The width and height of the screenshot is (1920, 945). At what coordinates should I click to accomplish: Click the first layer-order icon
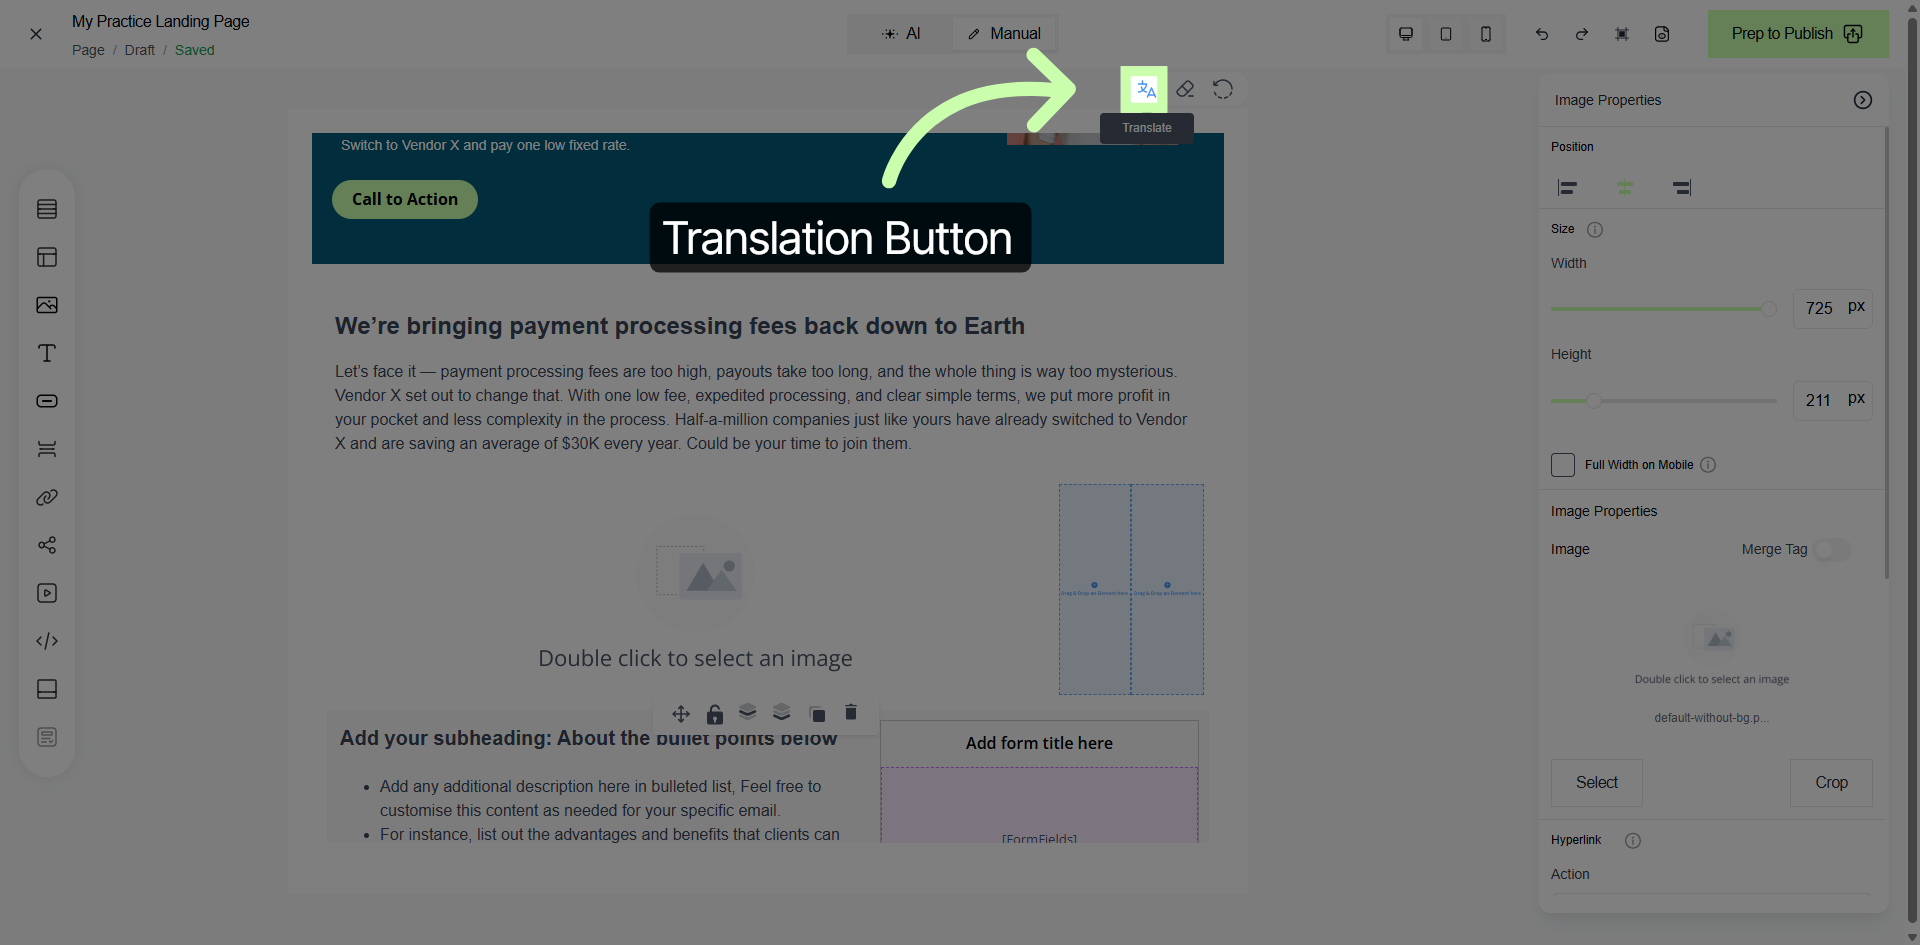748,712
